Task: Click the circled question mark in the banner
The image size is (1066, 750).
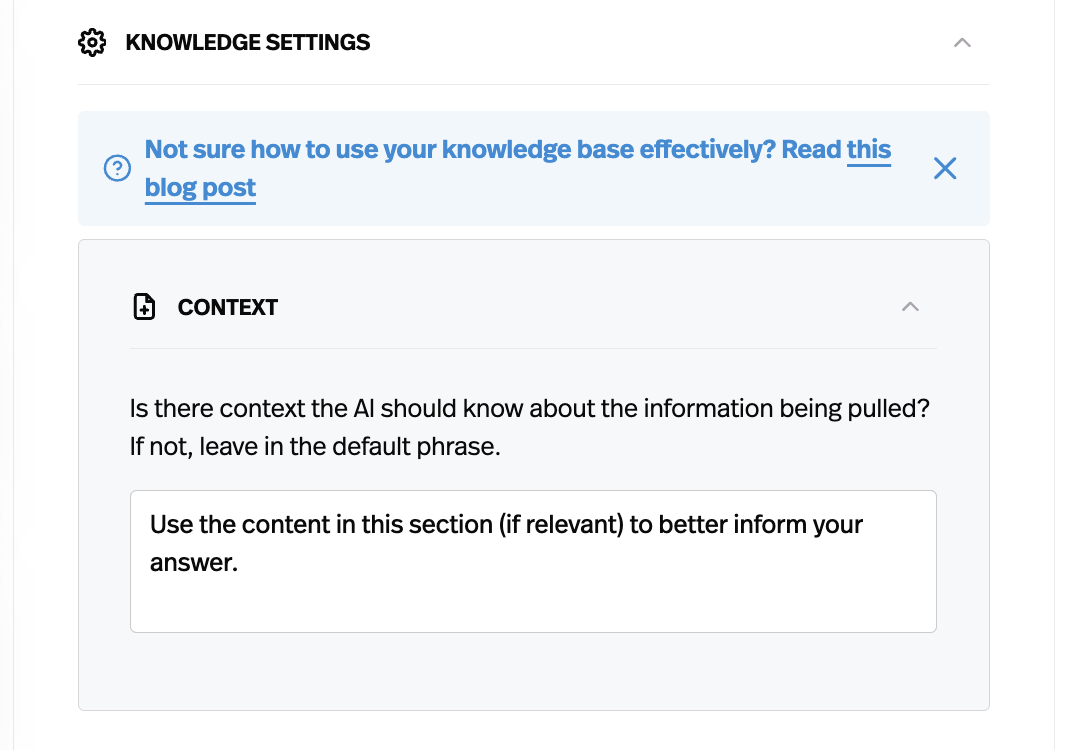Action: pyautogui.click(x=117, y=169)
